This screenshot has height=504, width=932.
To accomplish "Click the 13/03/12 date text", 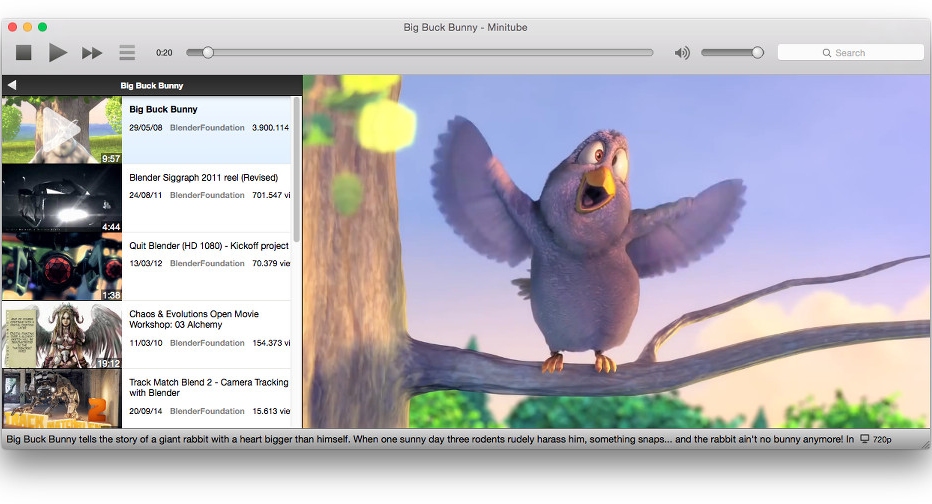I will pos(146,263).
